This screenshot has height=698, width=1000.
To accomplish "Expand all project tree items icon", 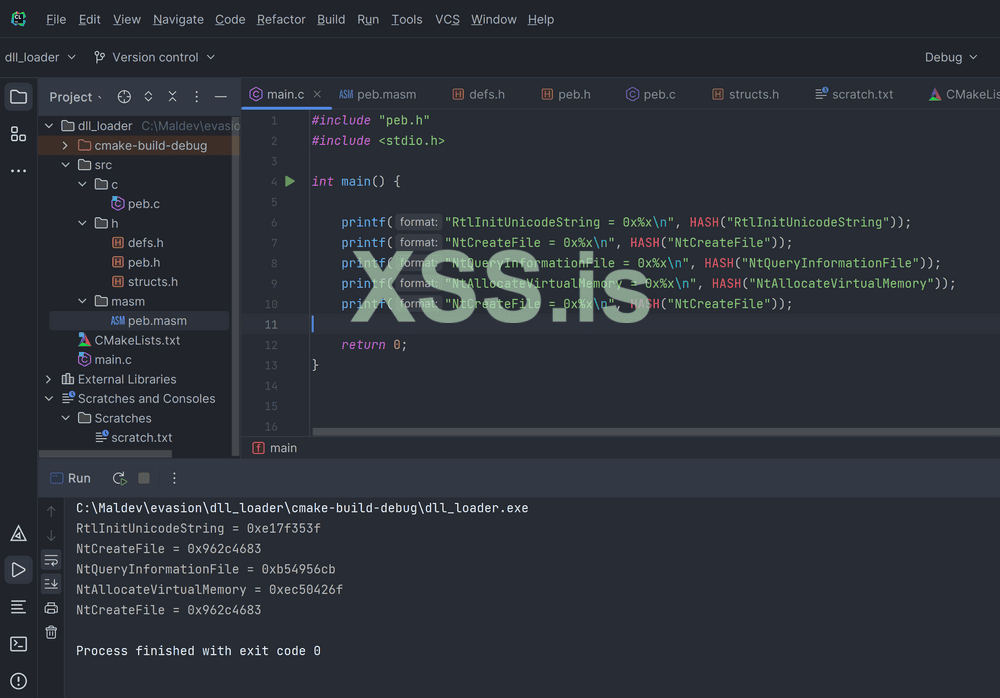I will point(148,96).
